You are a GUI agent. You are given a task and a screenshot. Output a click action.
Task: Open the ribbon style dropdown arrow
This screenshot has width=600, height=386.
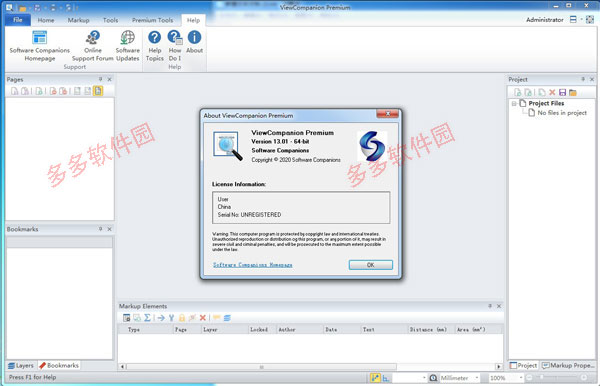(581, 20)
